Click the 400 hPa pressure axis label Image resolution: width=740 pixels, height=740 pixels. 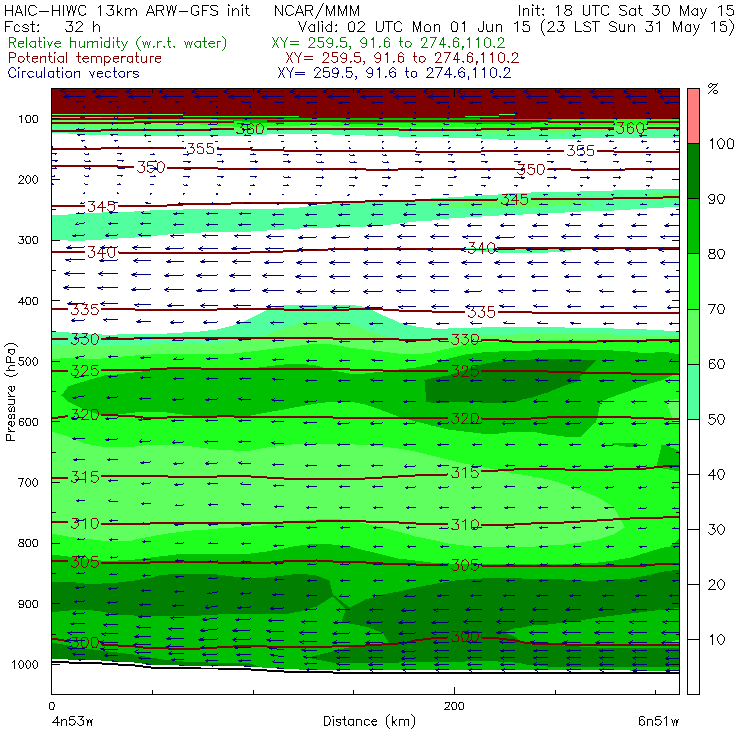28,301
